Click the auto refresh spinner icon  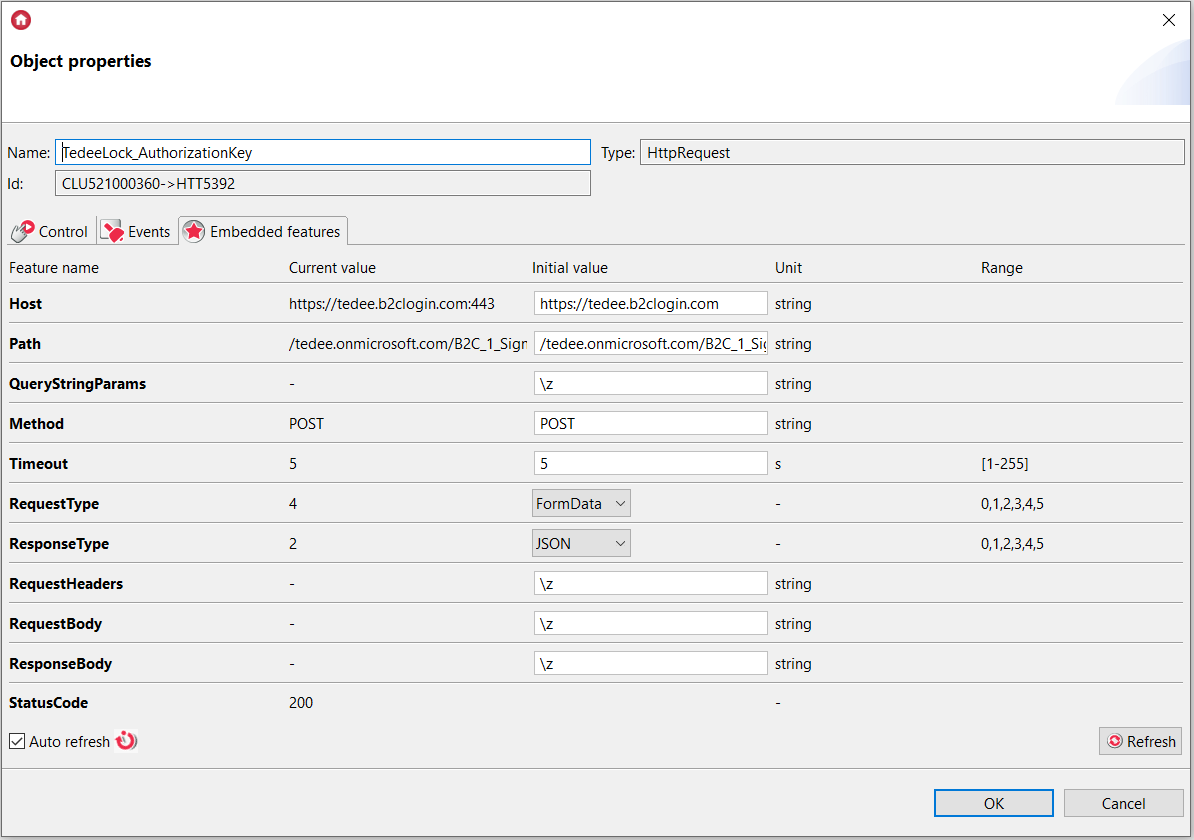coord(126,741)
